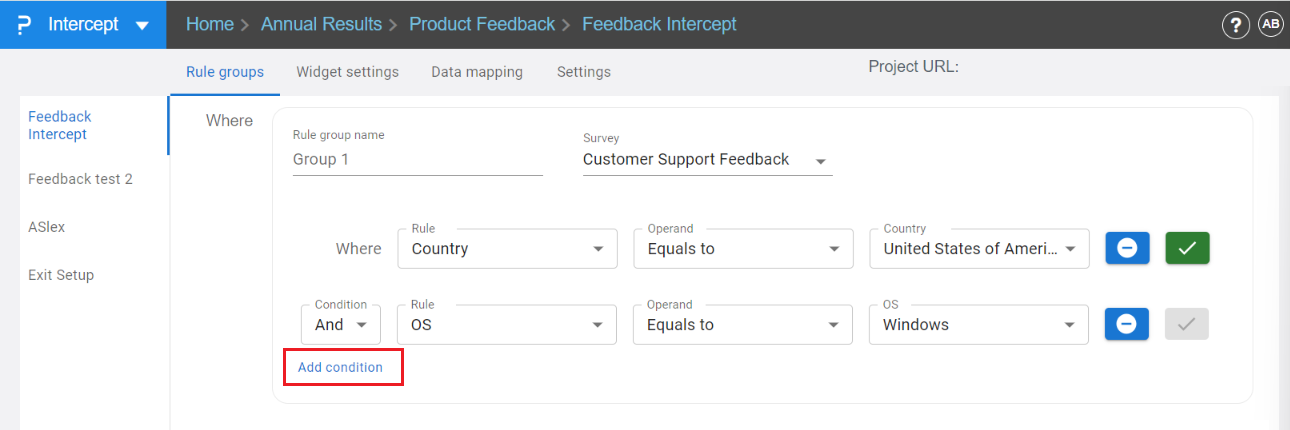The height and width of the screenshot is (430, 1290).
Task: Go to Annual Results breadcrumb
Action: [x=321, y=24]
